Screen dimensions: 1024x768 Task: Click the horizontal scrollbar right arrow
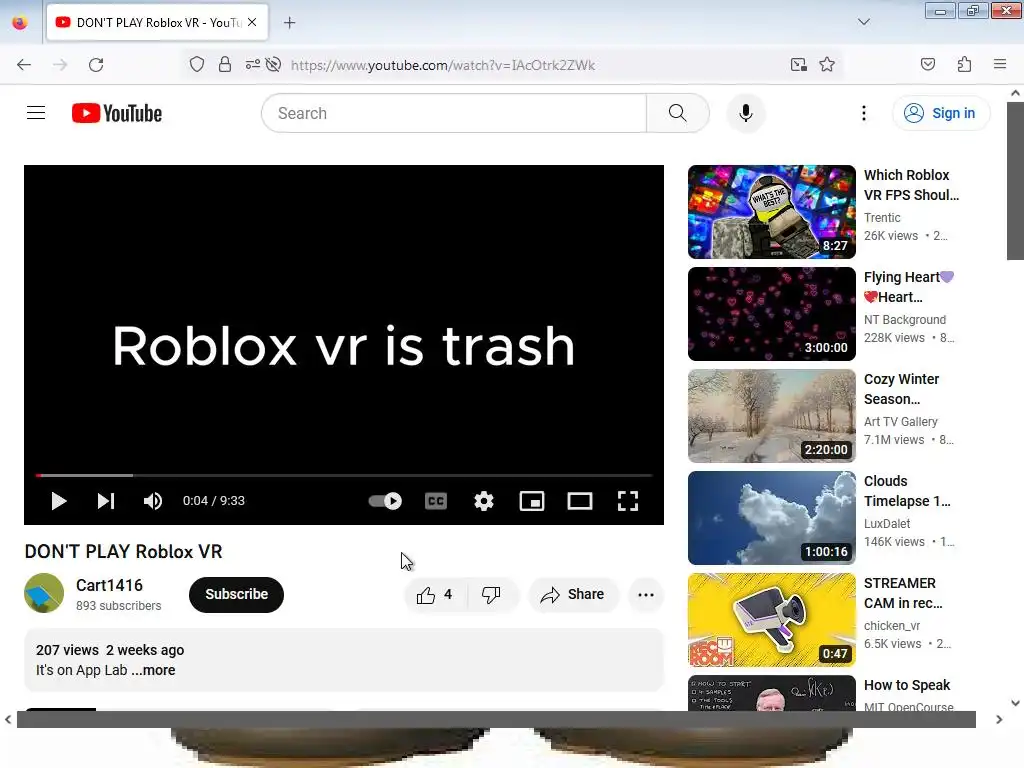[999, 720]
